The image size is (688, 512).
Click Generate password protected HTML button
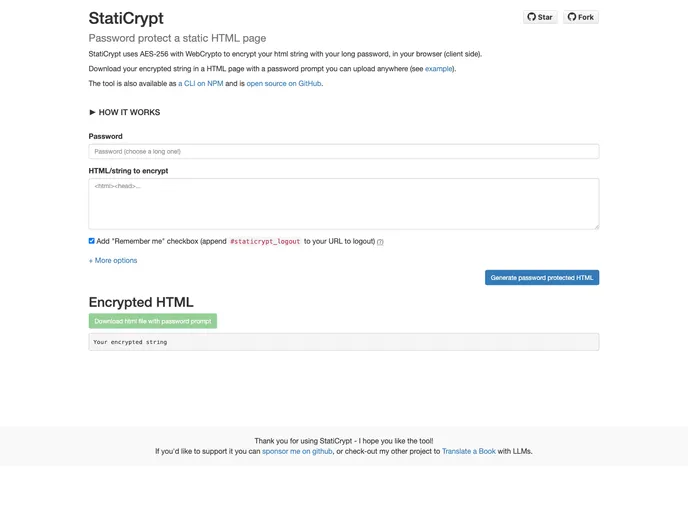point(542,277)
